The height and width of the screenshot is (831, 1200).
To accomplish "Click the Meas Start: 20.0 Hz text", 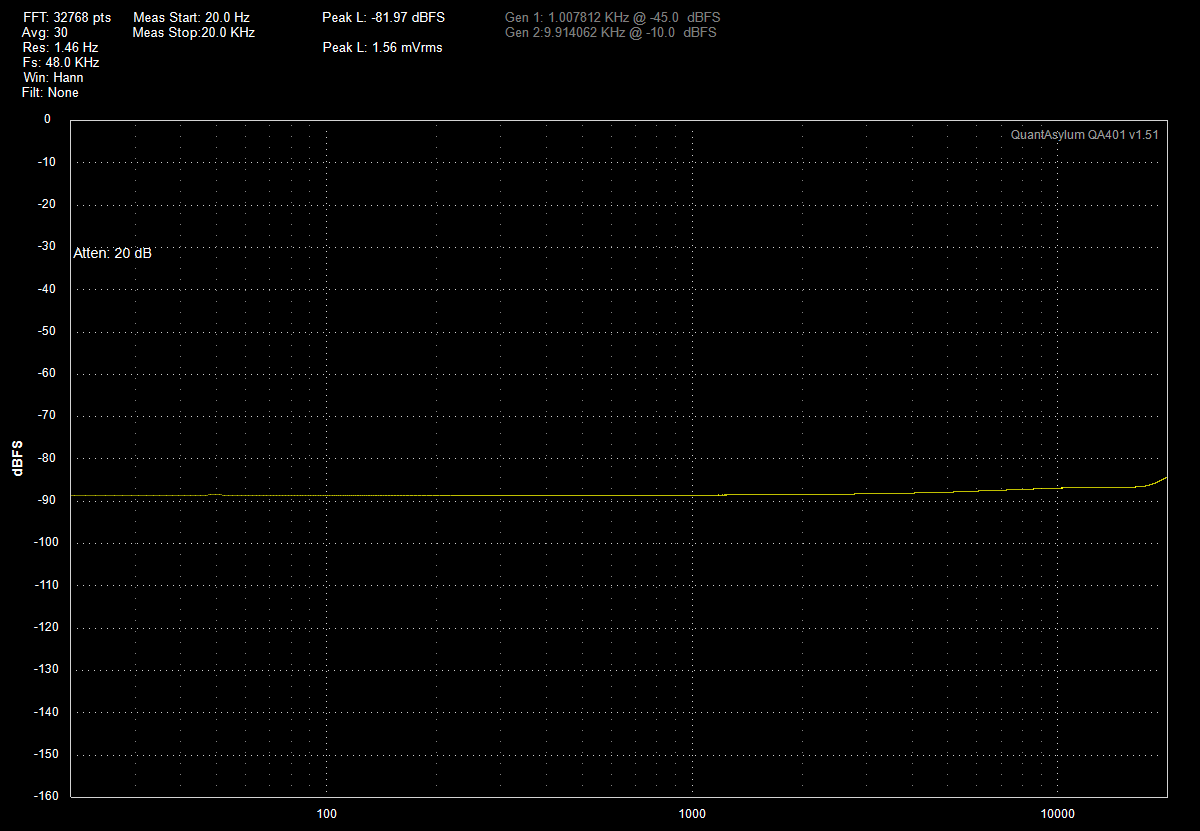I will coord(191,18).
